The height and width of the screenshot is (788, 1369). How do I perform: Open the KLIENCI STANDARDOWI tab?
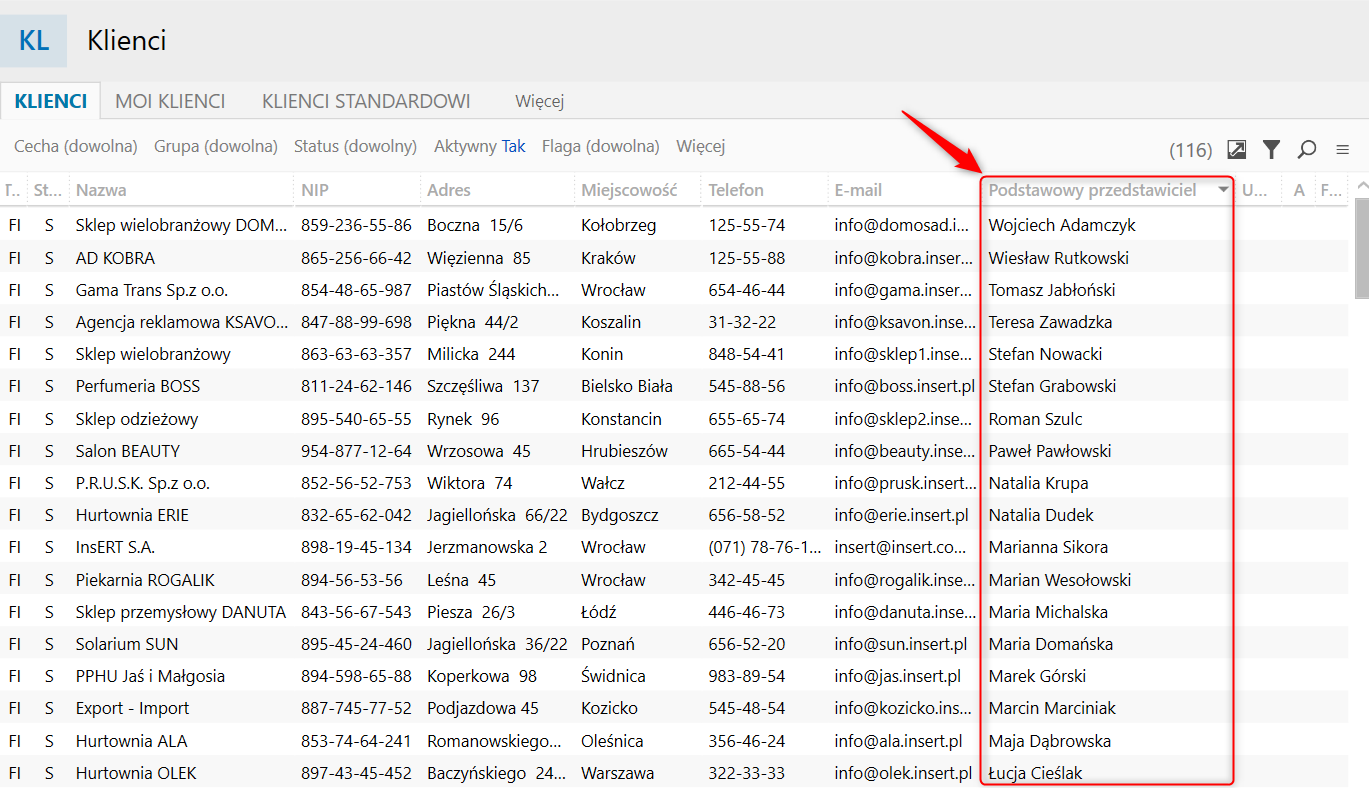click(366, 101)
